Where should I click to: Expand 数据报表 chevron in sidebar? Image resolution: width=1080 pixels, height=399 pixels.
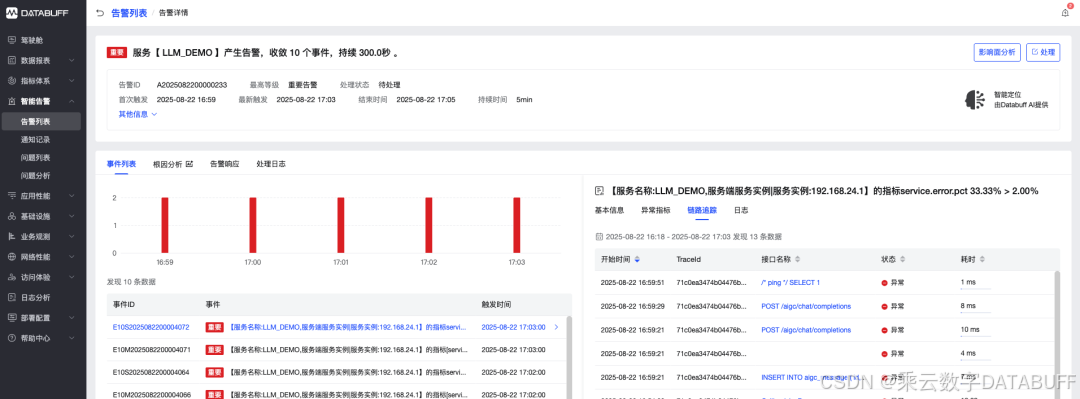72,60
